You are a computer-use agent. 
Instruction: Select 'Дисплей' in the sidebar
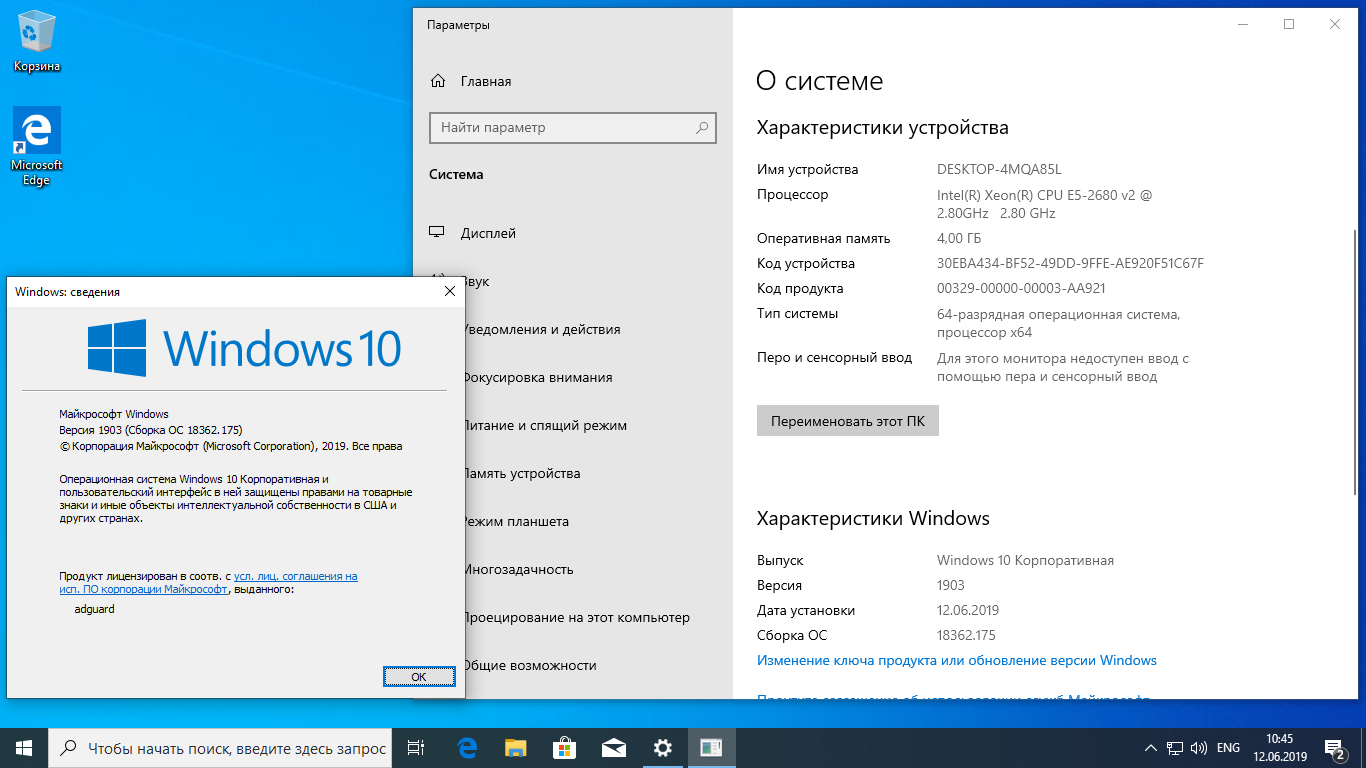(488, 233)
